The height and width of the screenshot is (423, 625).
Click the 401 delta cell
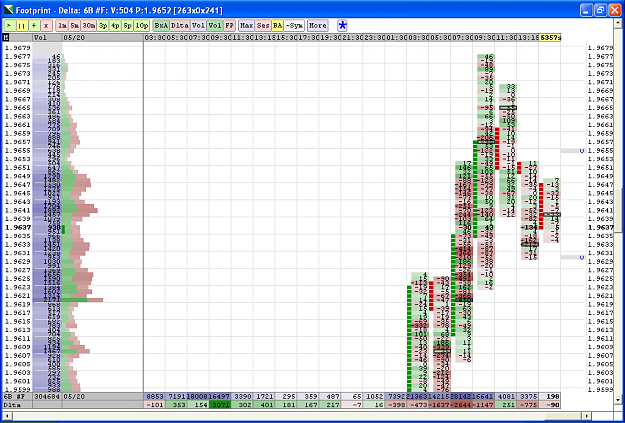[x=263, y=405]
